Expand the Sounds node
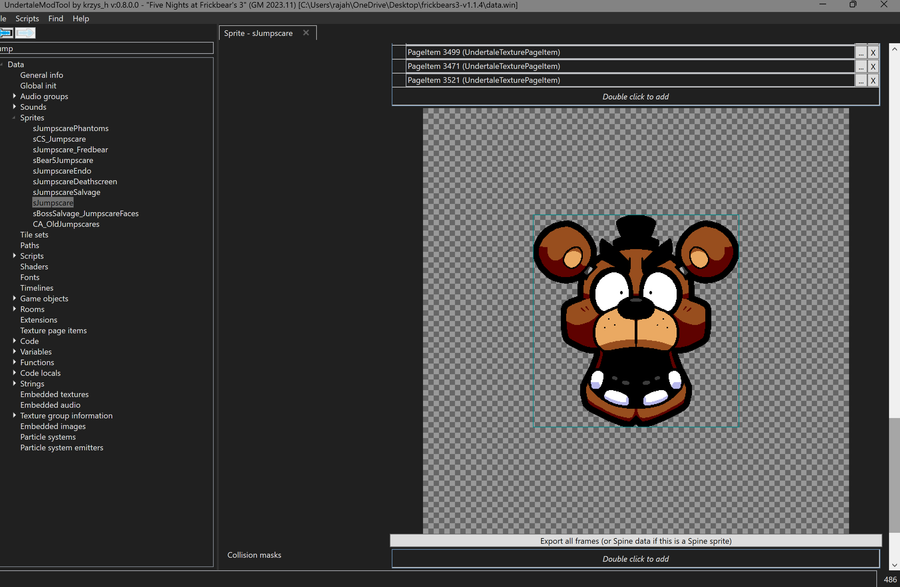The width and height of the screenshot is (900, 587). point(14,107)
